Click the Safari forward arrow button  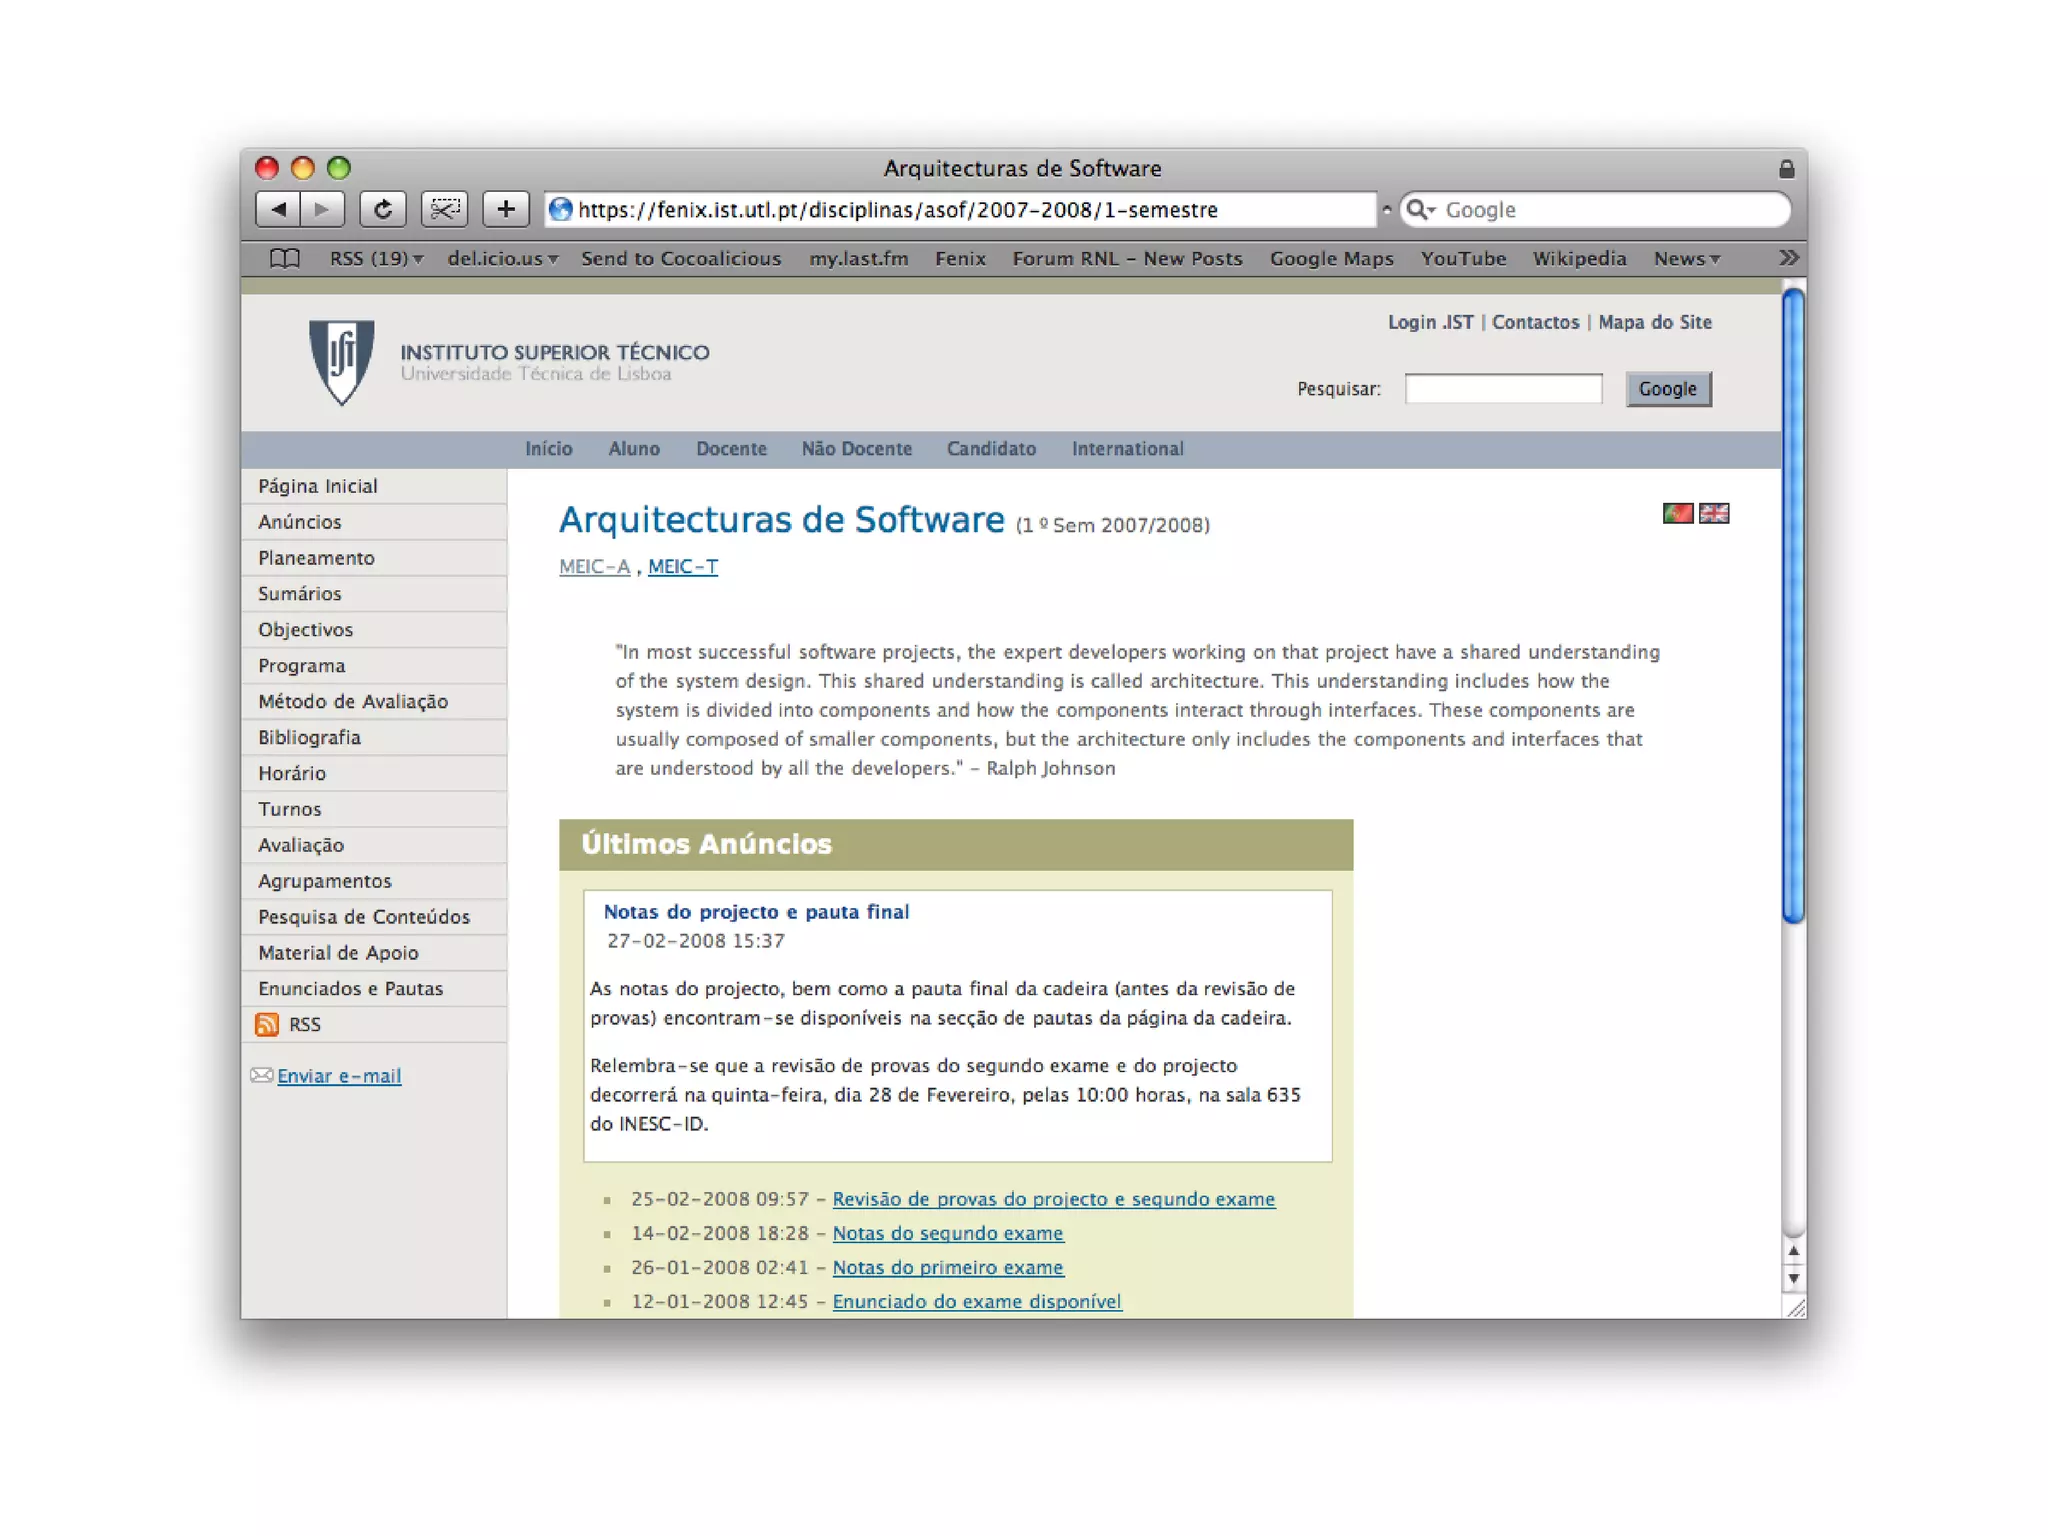click(x=322, y=209)
